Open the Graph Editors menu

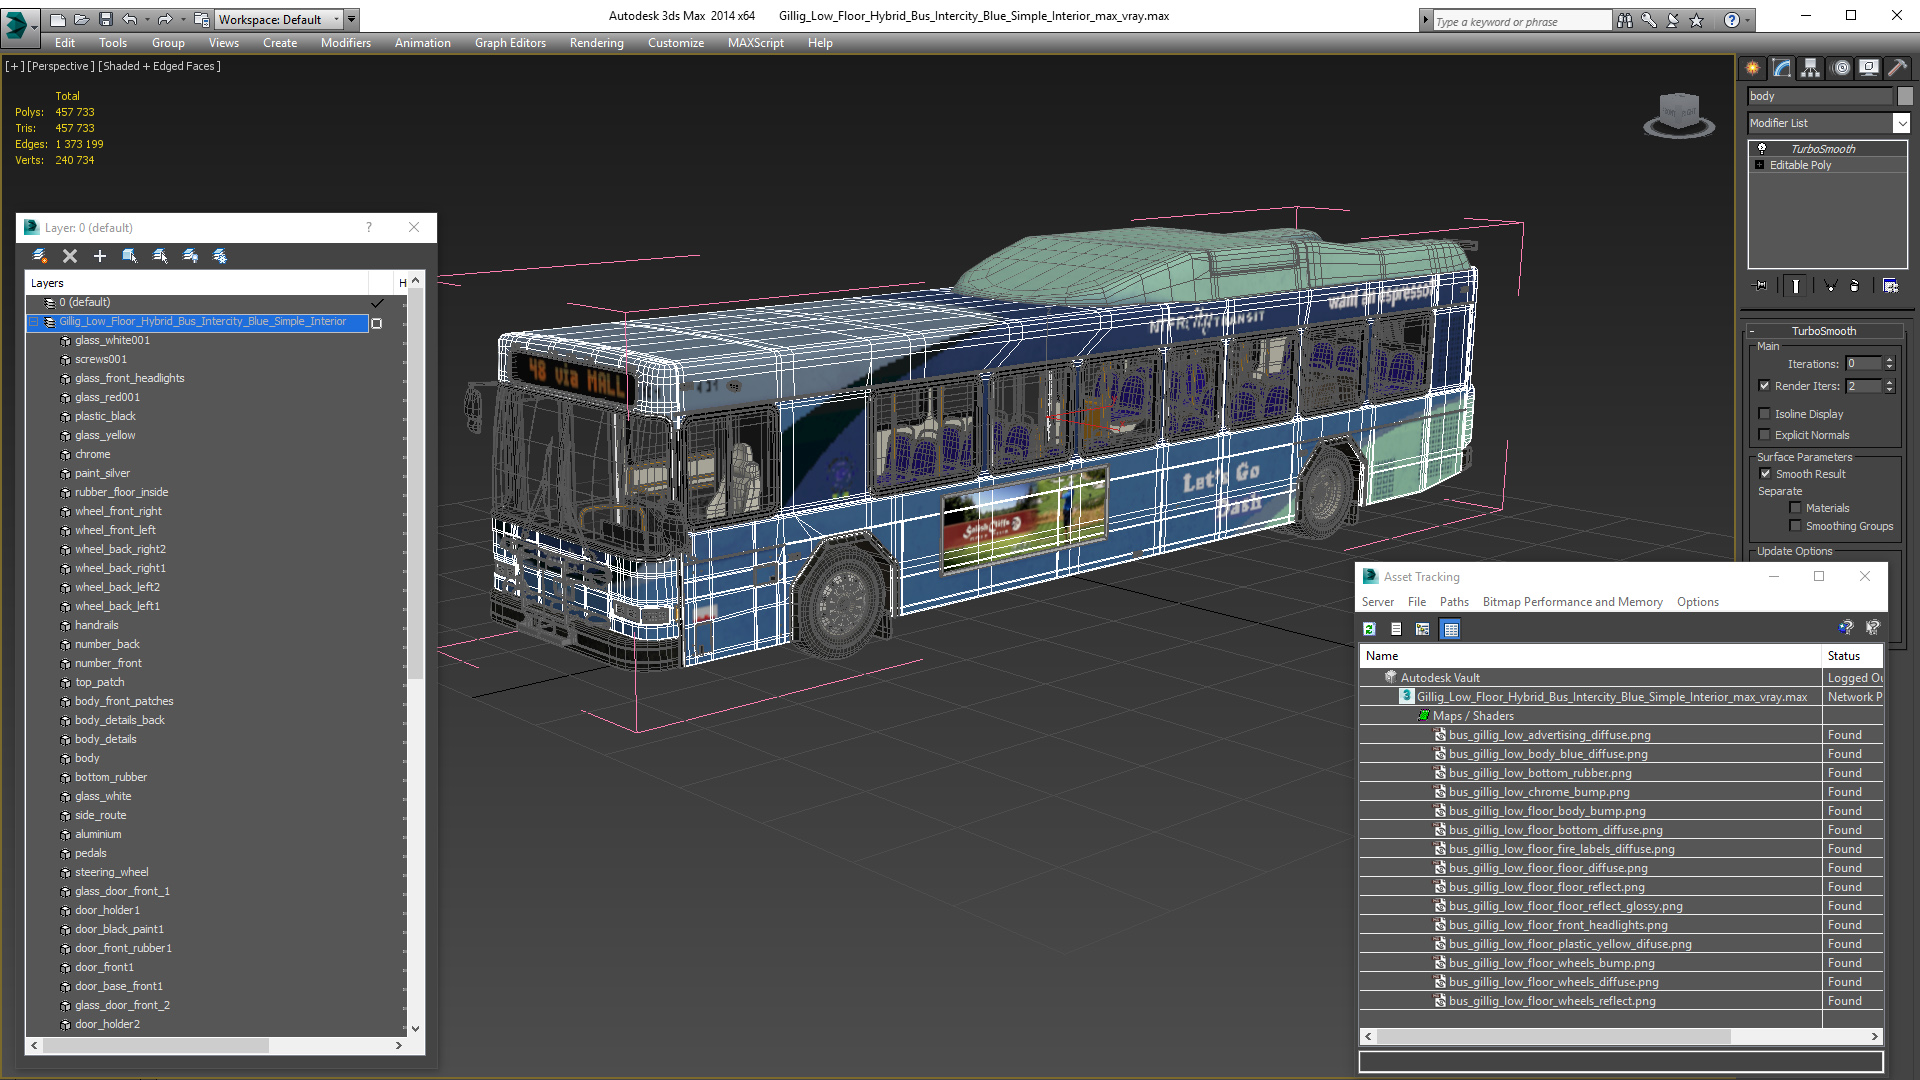point(510,43)
